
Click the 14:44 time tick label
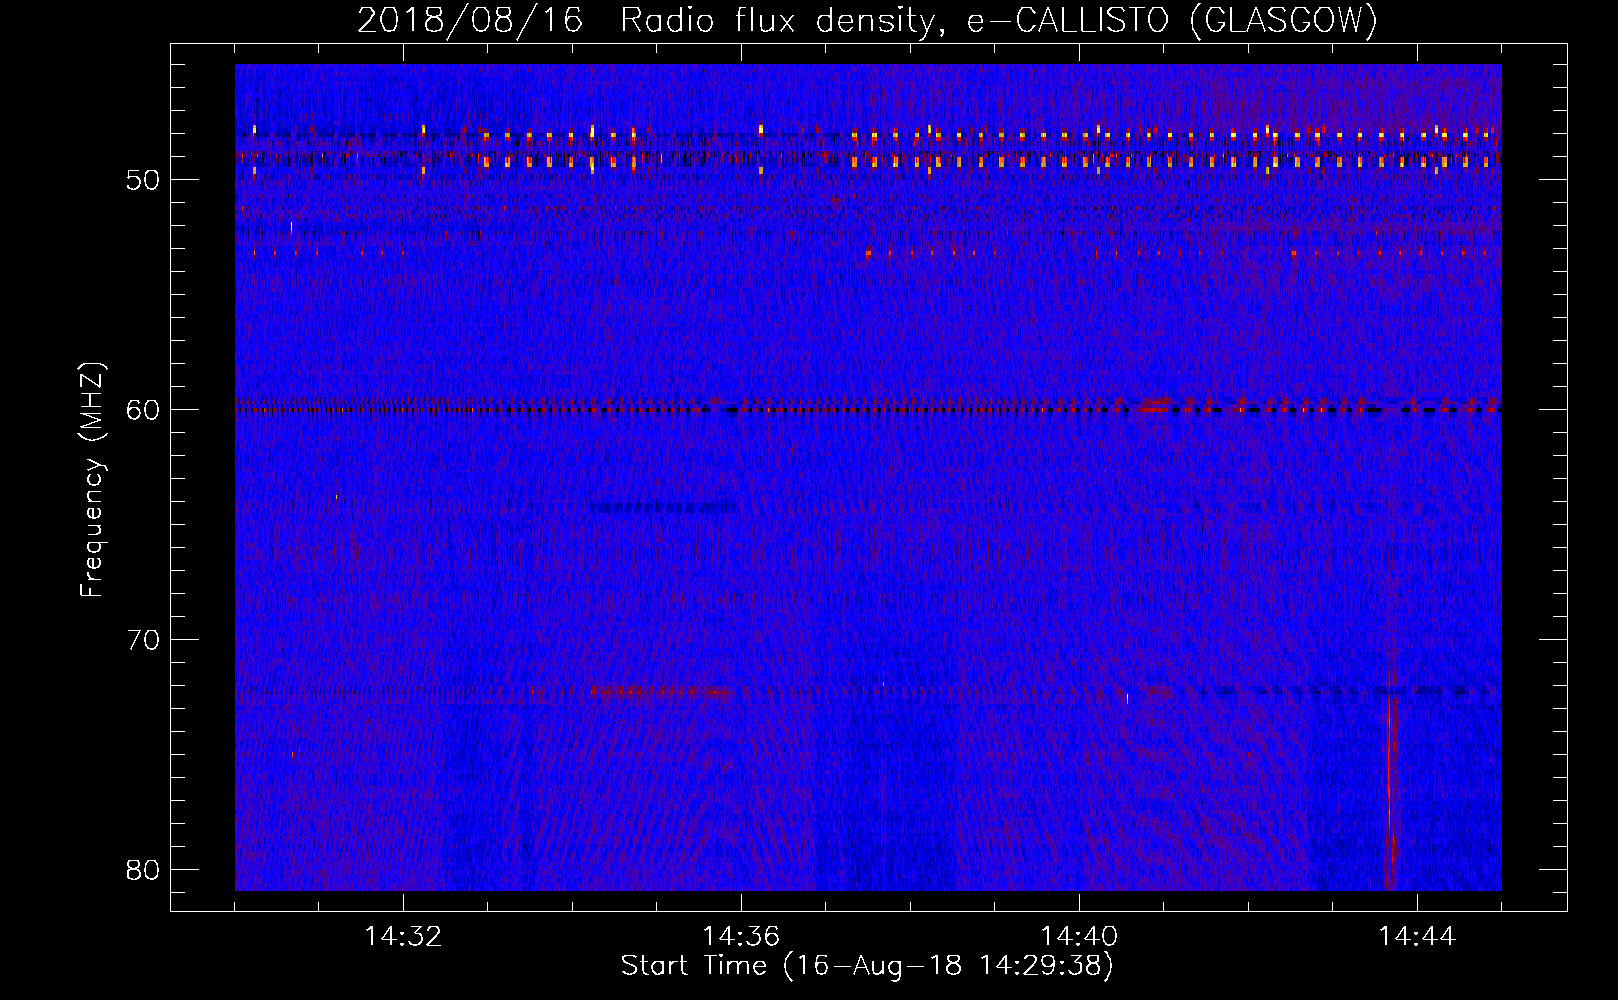coord(1417,937)
